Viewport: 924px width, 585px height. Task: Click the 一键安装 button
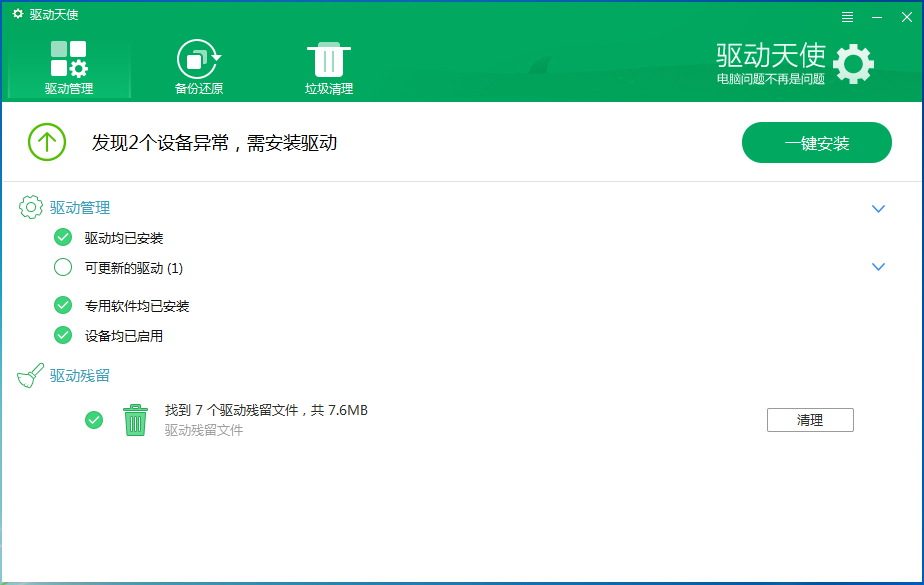coord(816,143)
